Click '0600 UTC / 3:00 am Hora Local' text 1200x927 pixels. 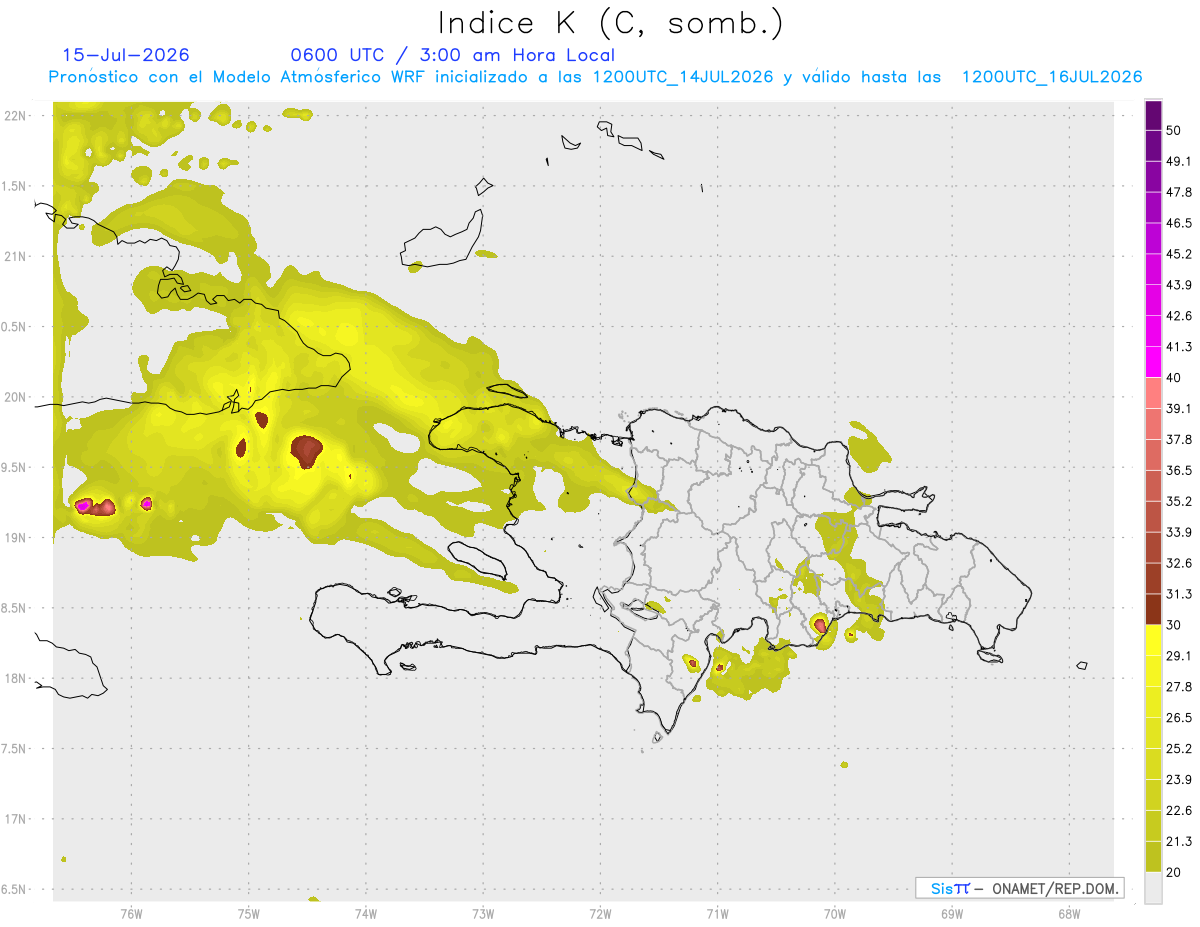[x=452, y=55]
